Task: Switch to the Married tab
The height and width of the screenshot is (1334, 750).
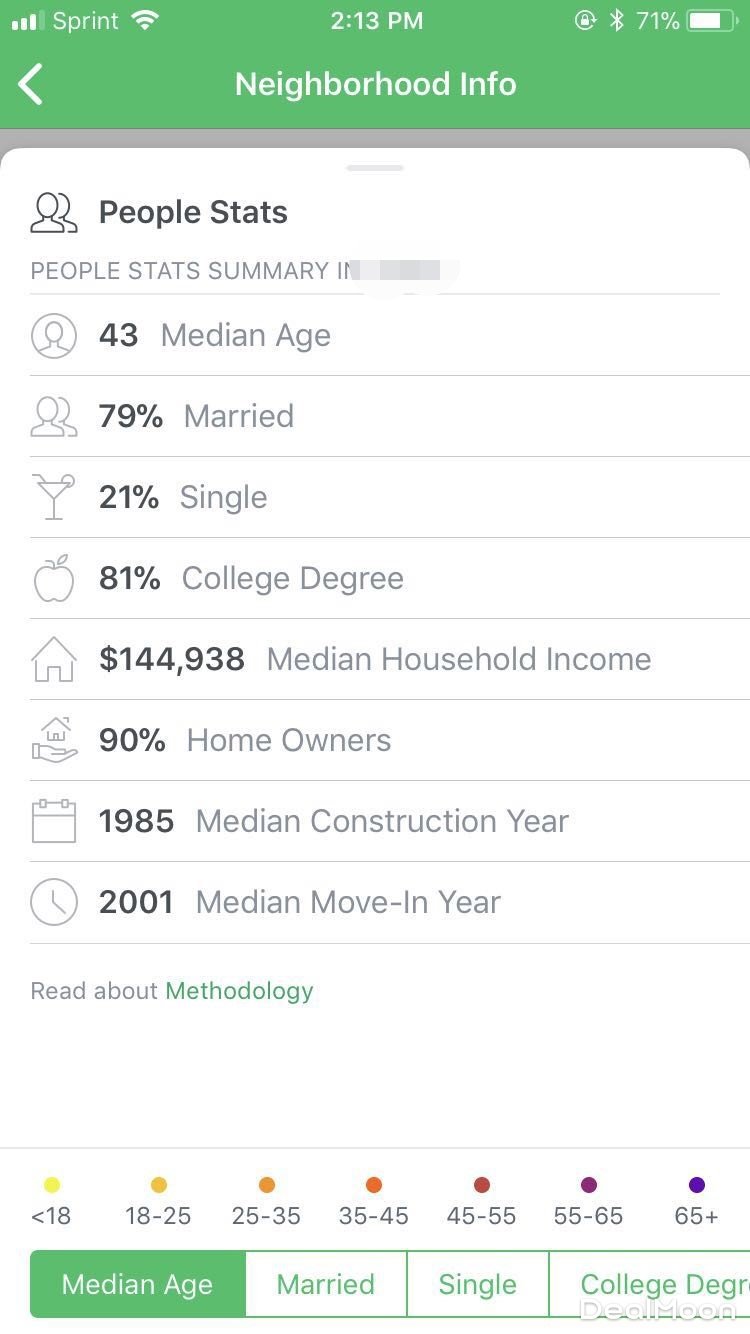Action: click(326, 1285)
